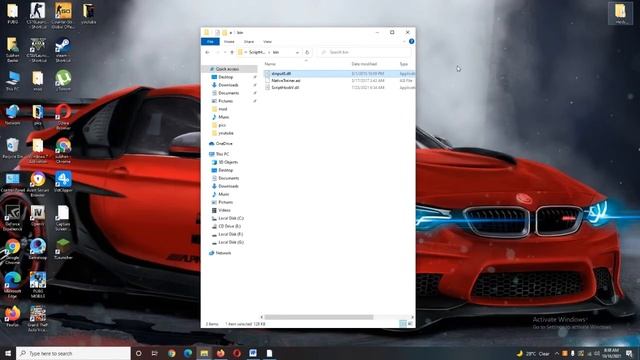This screenshot has width=640, height=360.
Task: Click the 28°C Clear weather widget
Action: (534, 353)
